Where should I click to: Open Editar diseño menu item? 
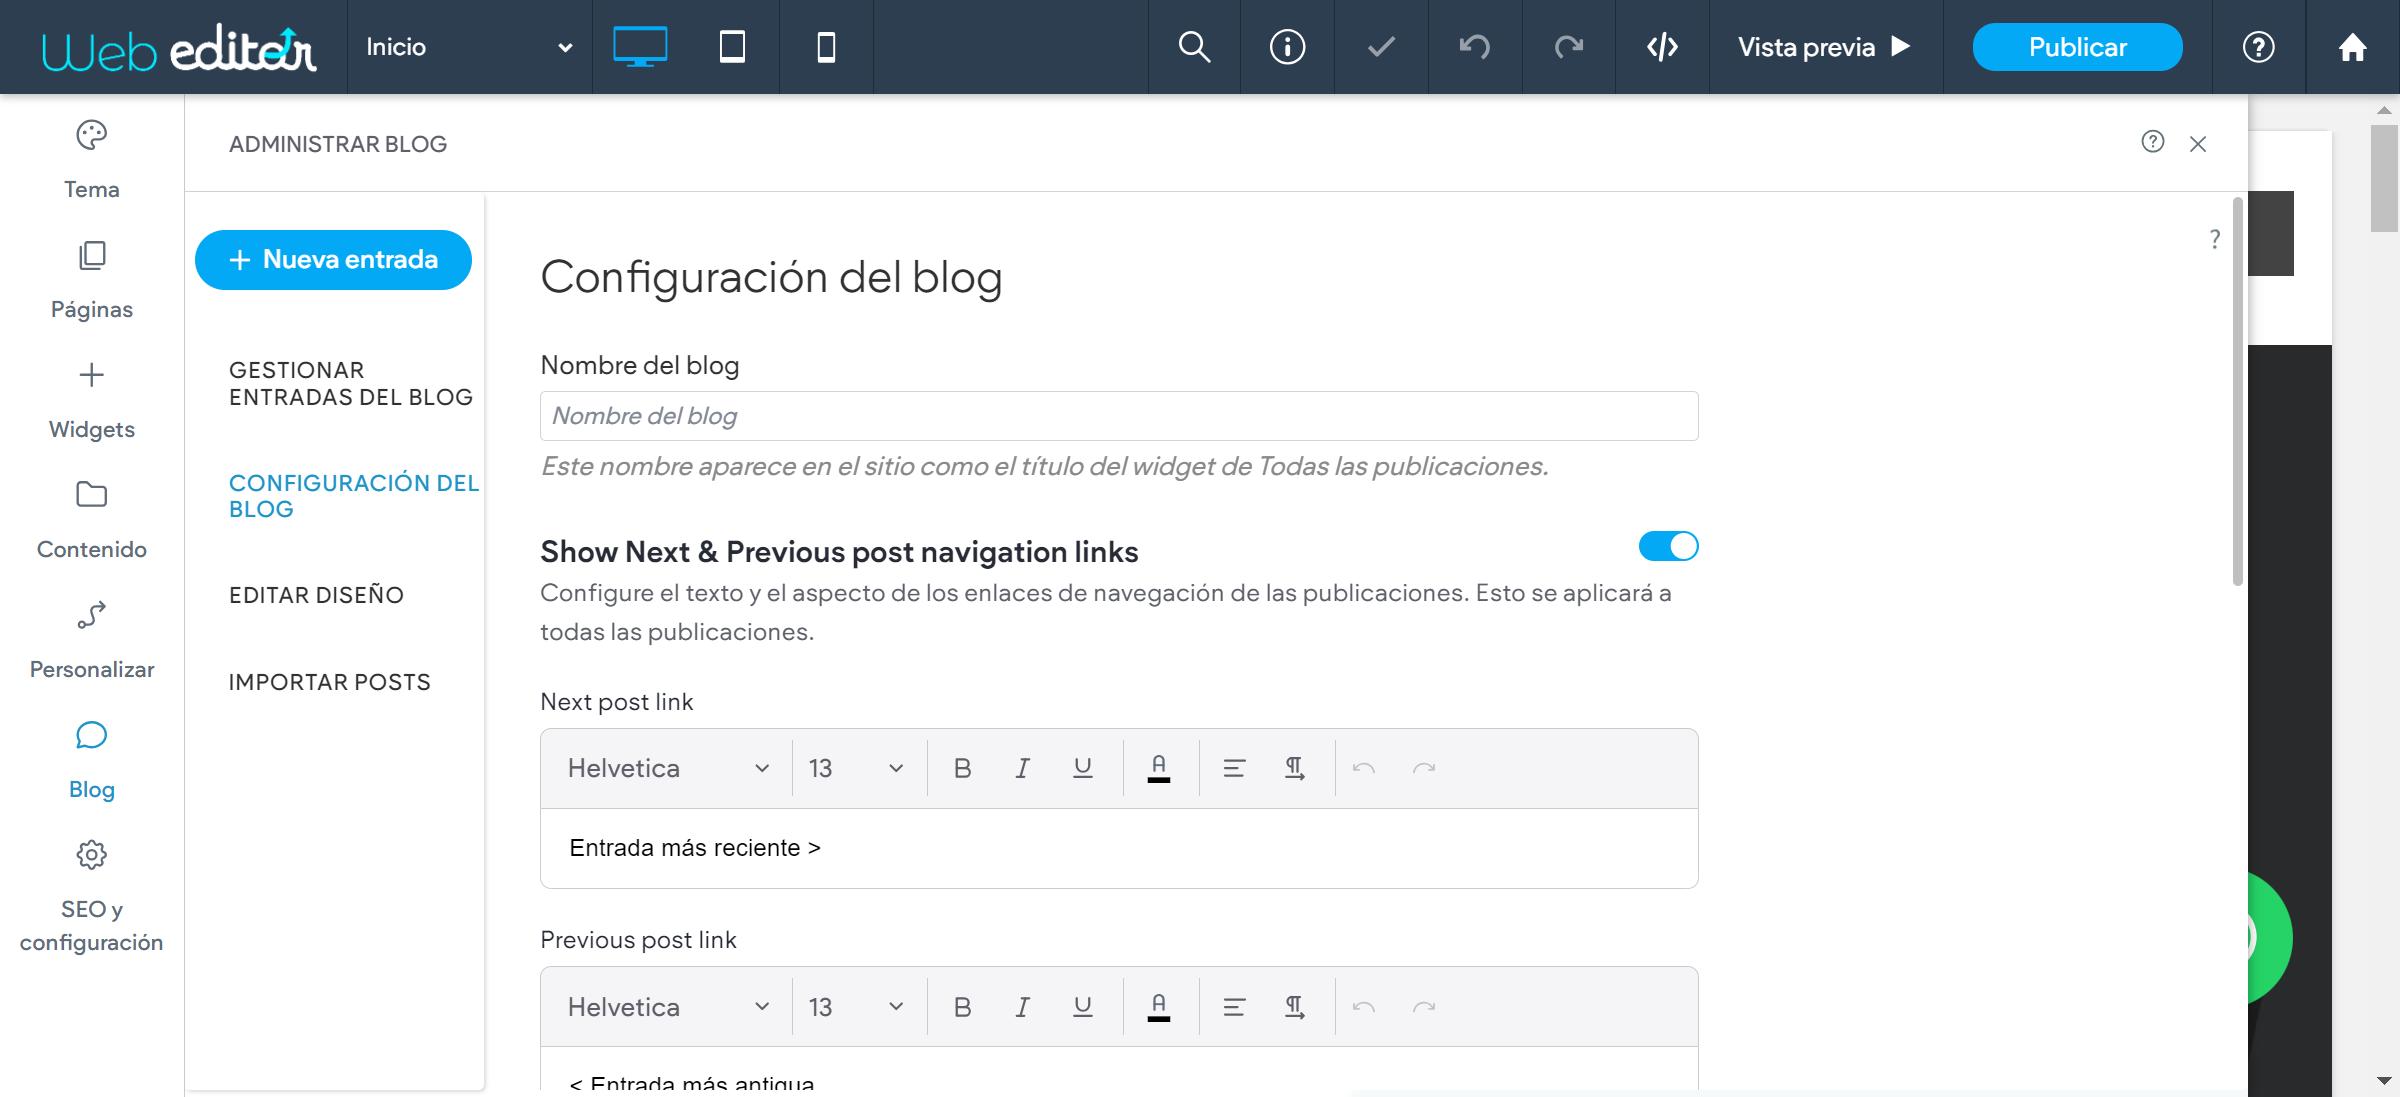tap(316, 595)
